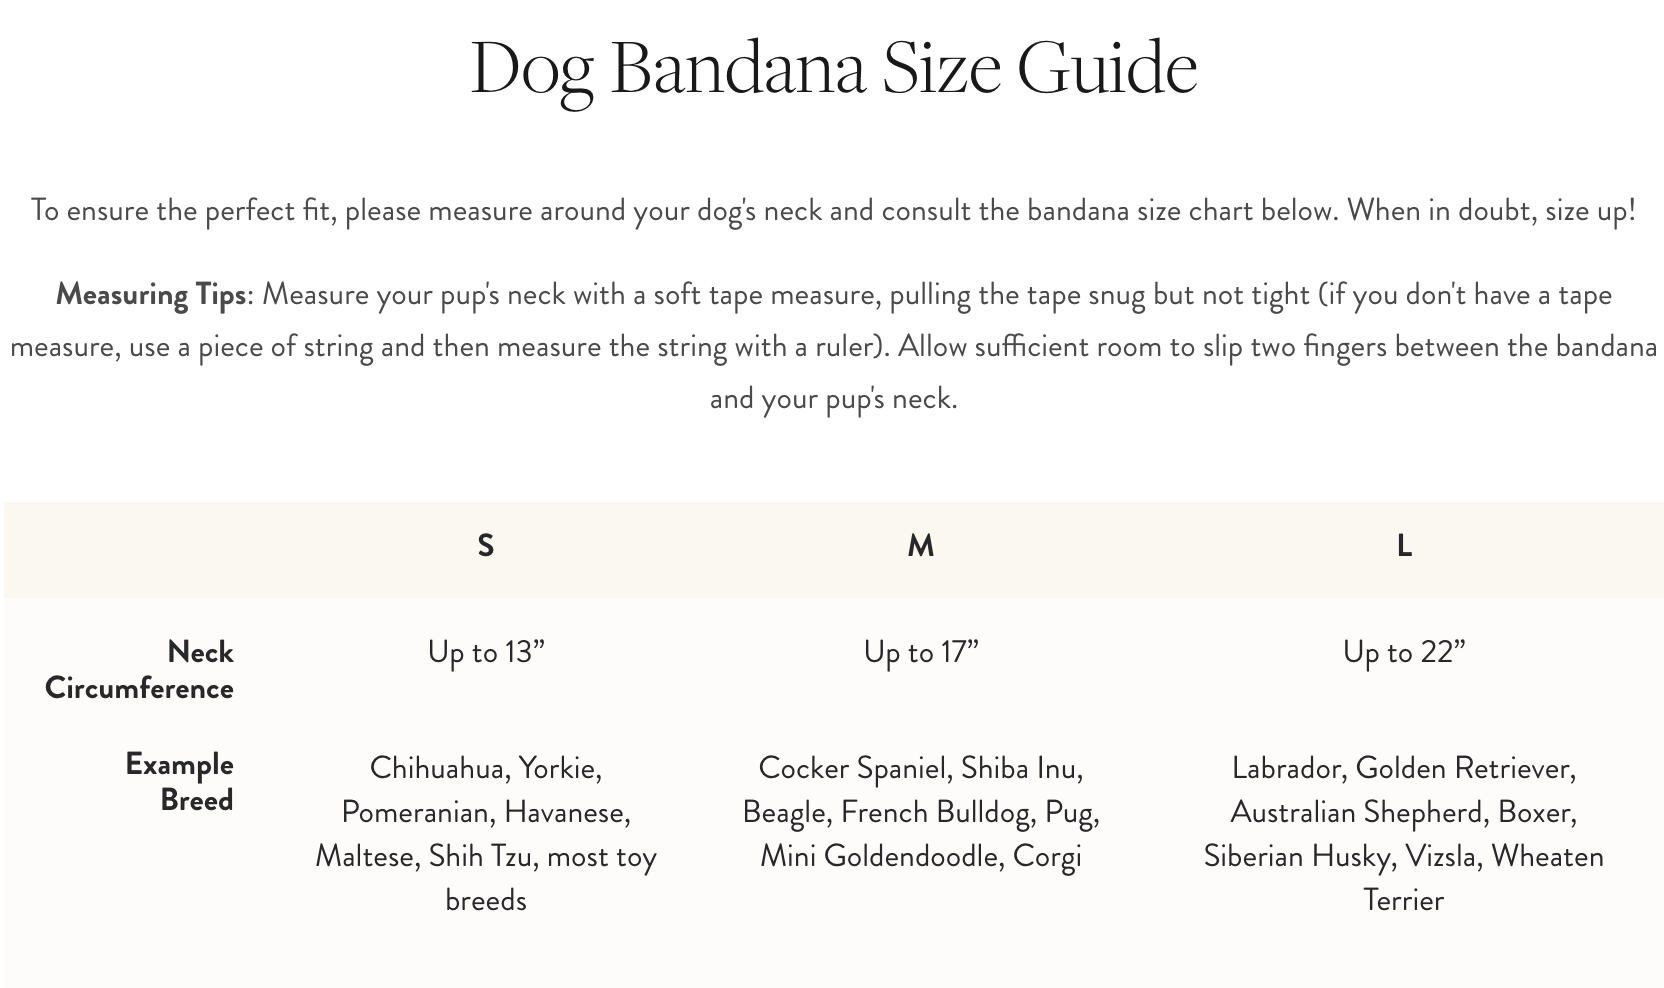Click the Dog Bandana Size Guide heading
1664x988 pixels.
click(833, 68)
